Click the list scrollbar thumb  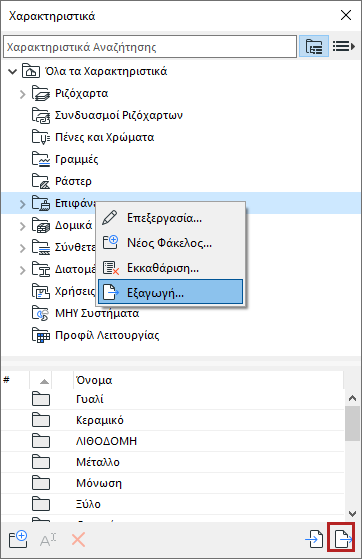point(352,424)
